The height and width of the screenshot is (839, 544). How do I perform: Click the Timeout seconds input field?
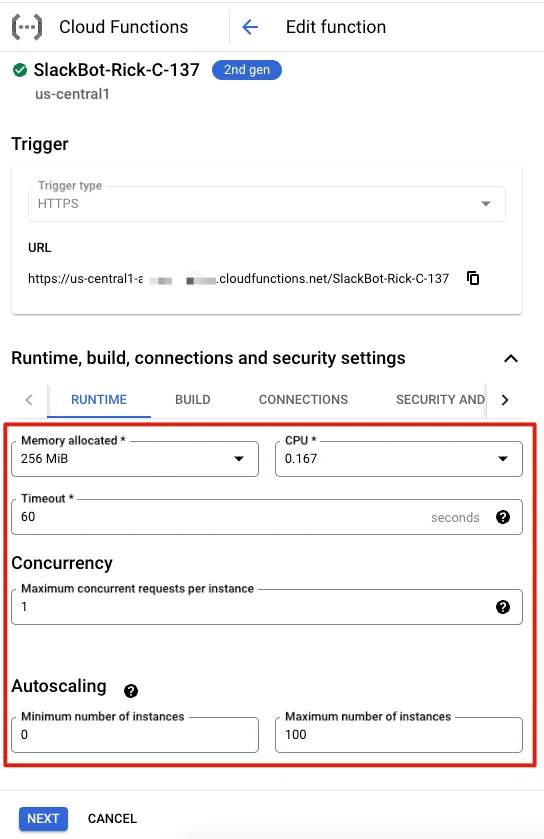tap(267, 517)
